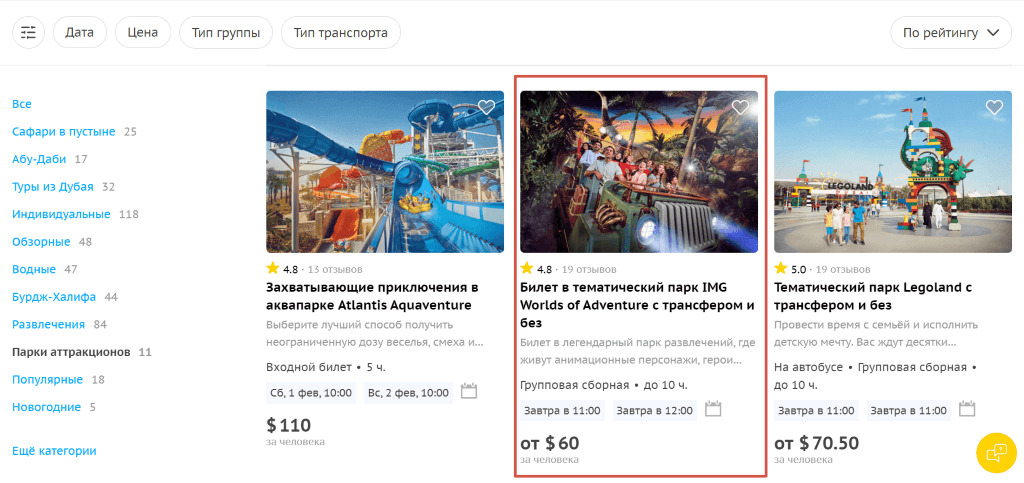Select the Сафари в пустыне category

click(63, 132)
